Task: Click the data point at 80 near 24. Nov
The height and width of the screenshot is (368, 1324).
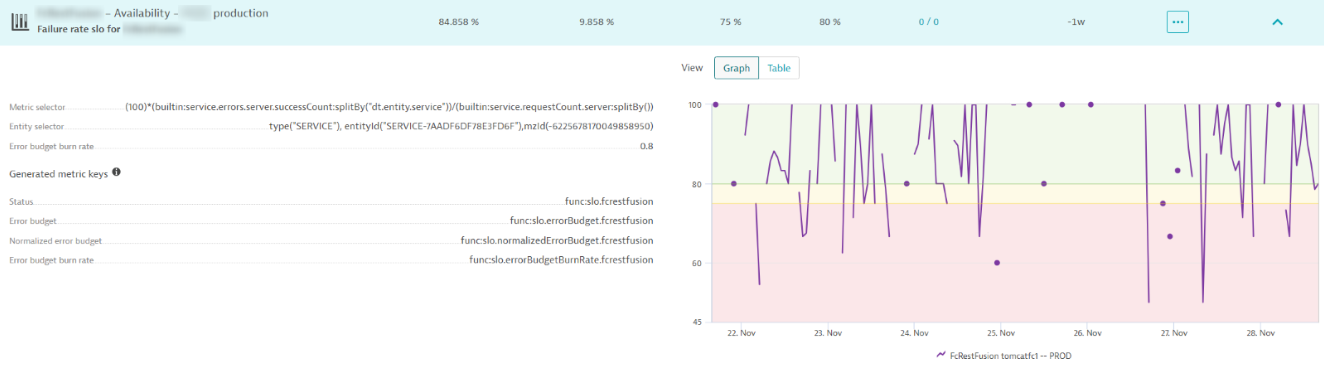Action: [x=907, y=184]
